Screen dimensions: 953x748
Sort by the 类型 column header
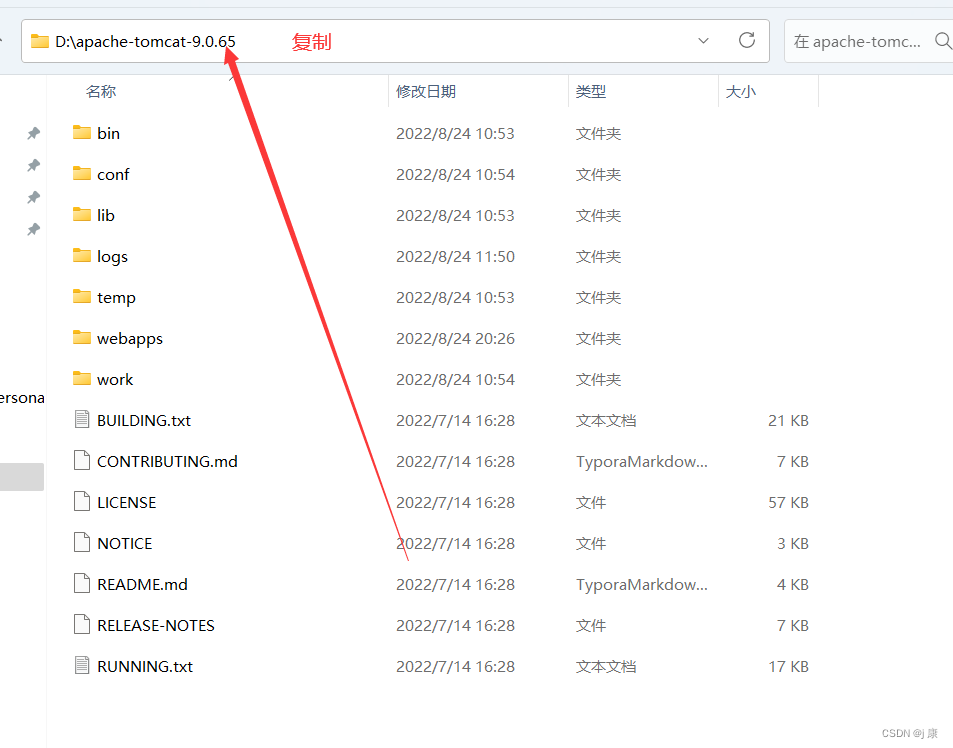click(591, 92)
